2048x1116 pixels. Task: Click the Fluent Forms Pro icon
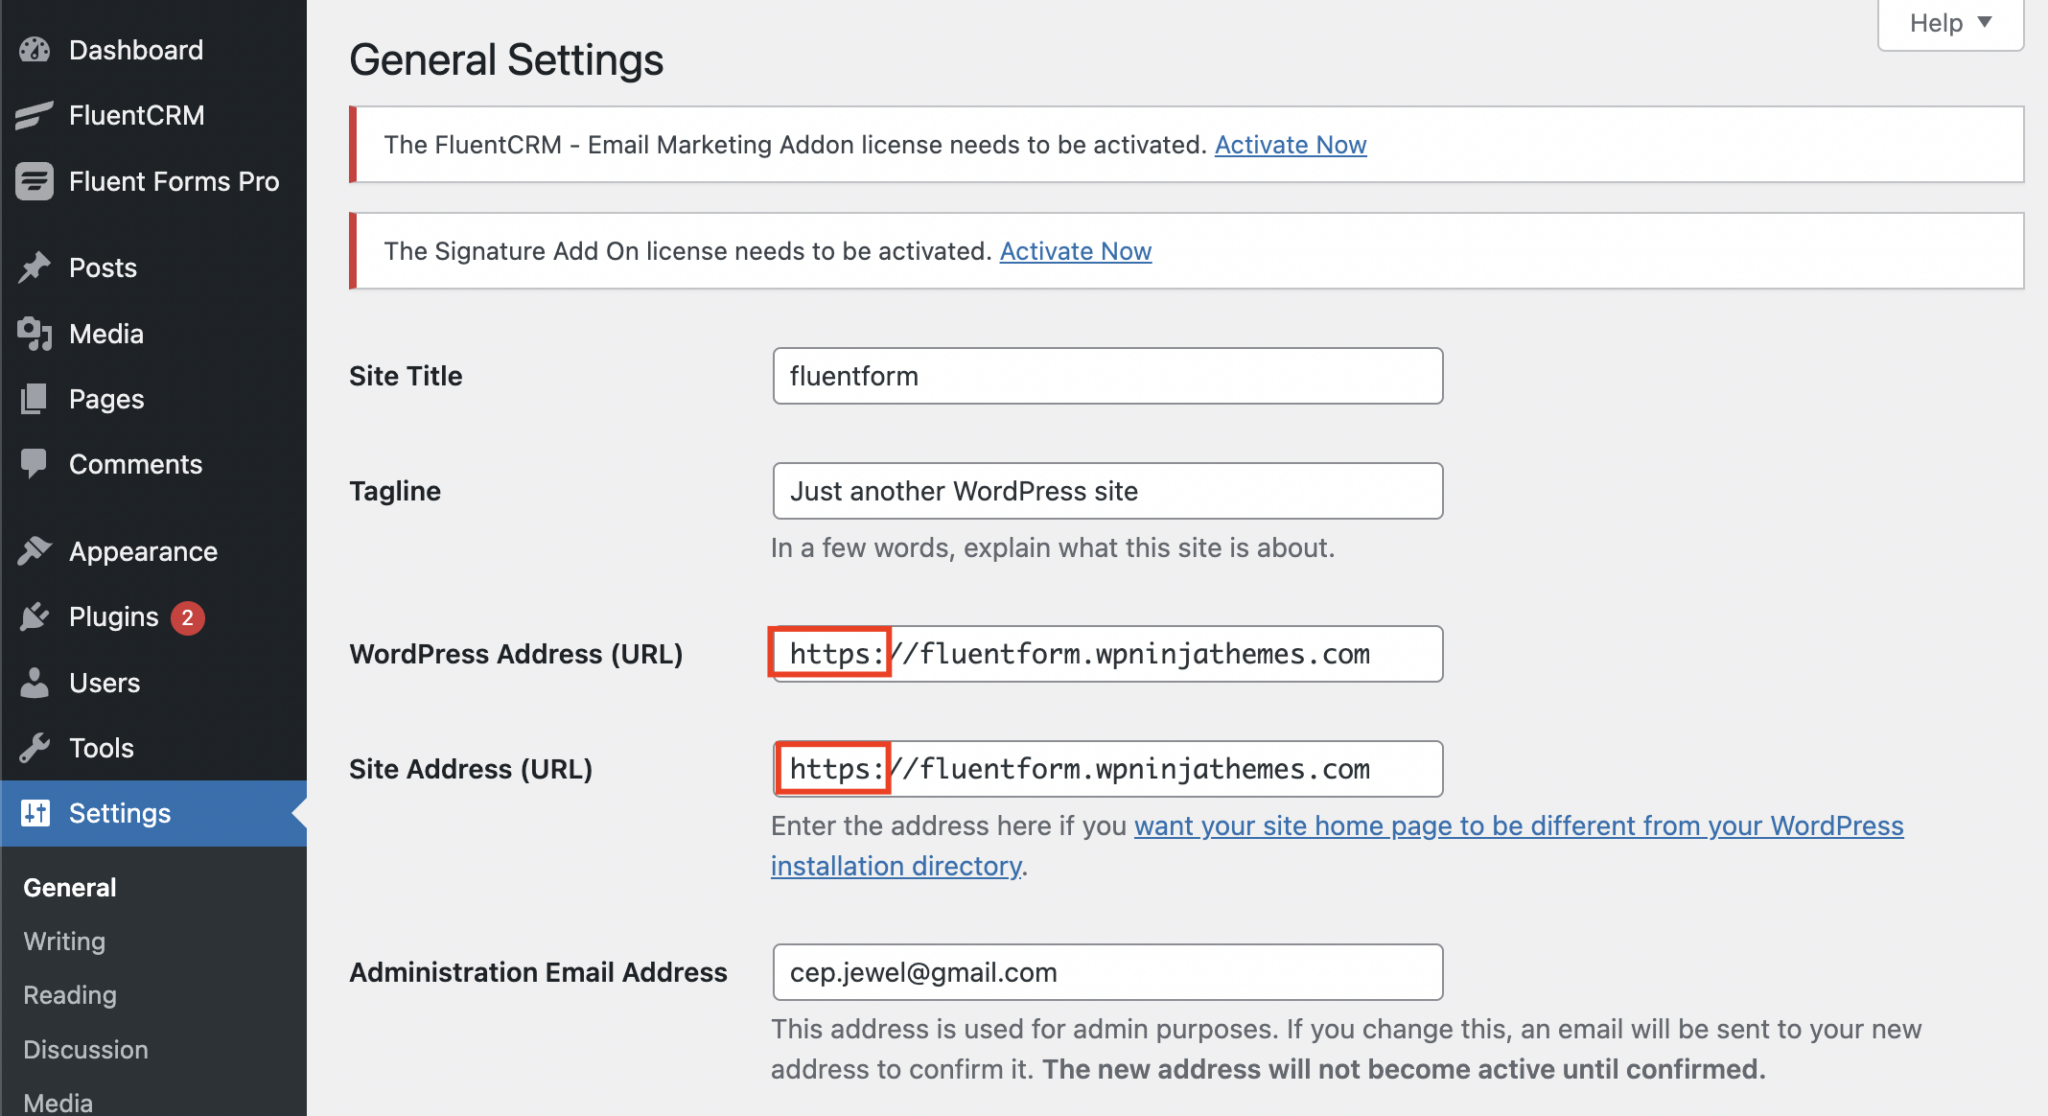click(34, 182)
